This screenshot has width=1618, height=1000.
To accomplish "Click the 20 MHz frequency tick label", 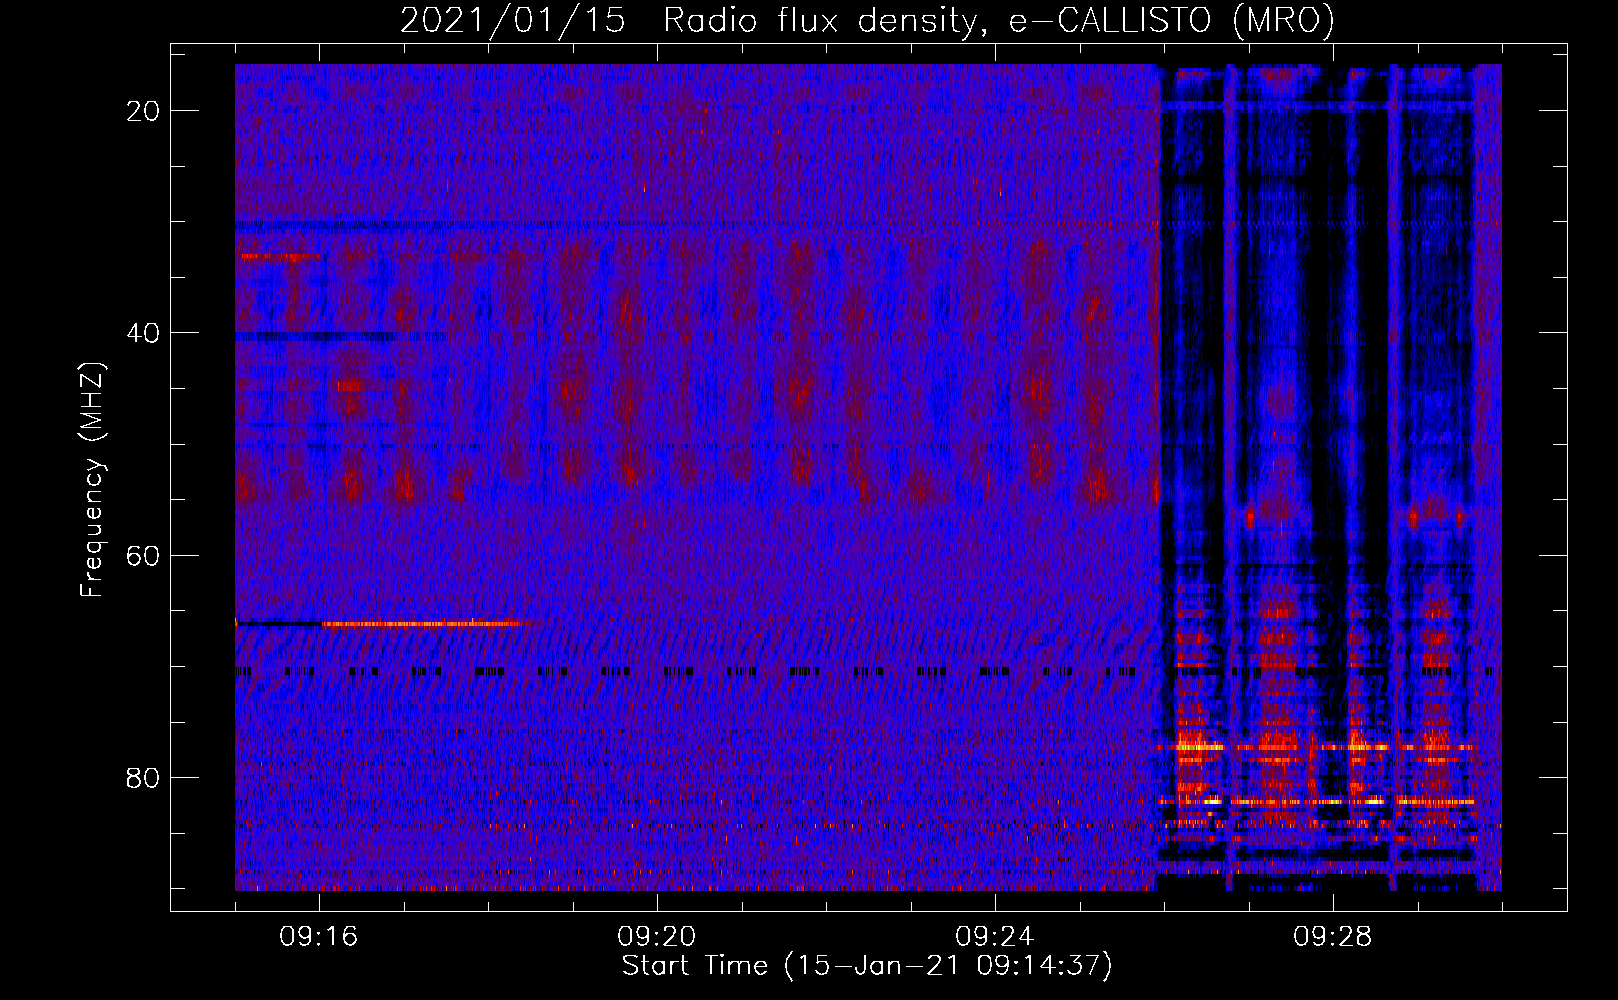I will (x=144, y=111).
